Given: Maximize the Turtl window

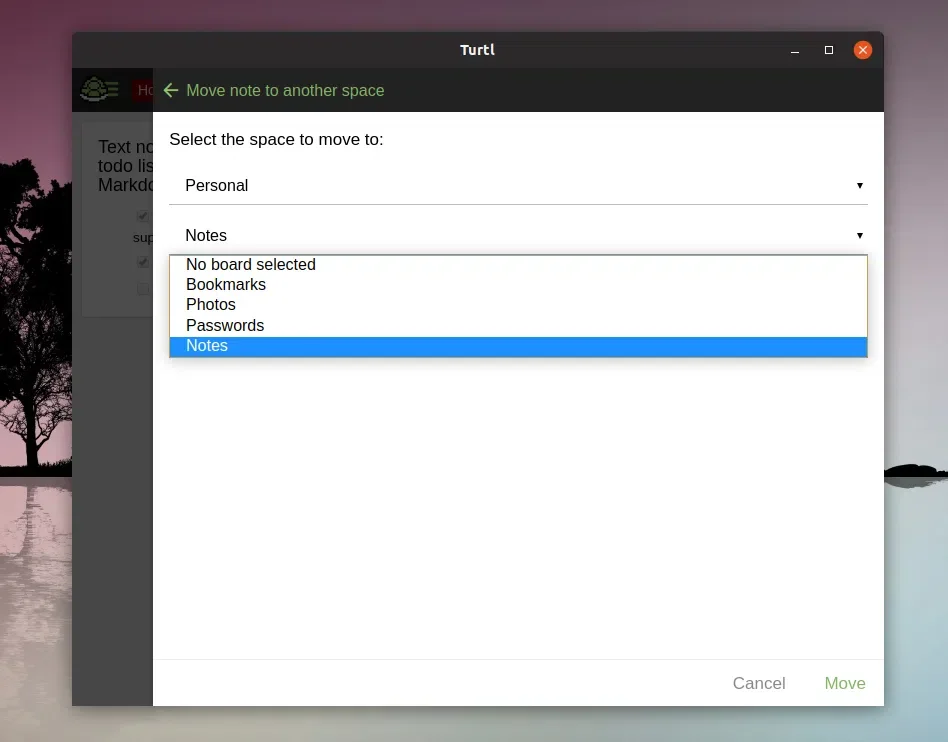Looking at the screenshot, I should (829, 50).
